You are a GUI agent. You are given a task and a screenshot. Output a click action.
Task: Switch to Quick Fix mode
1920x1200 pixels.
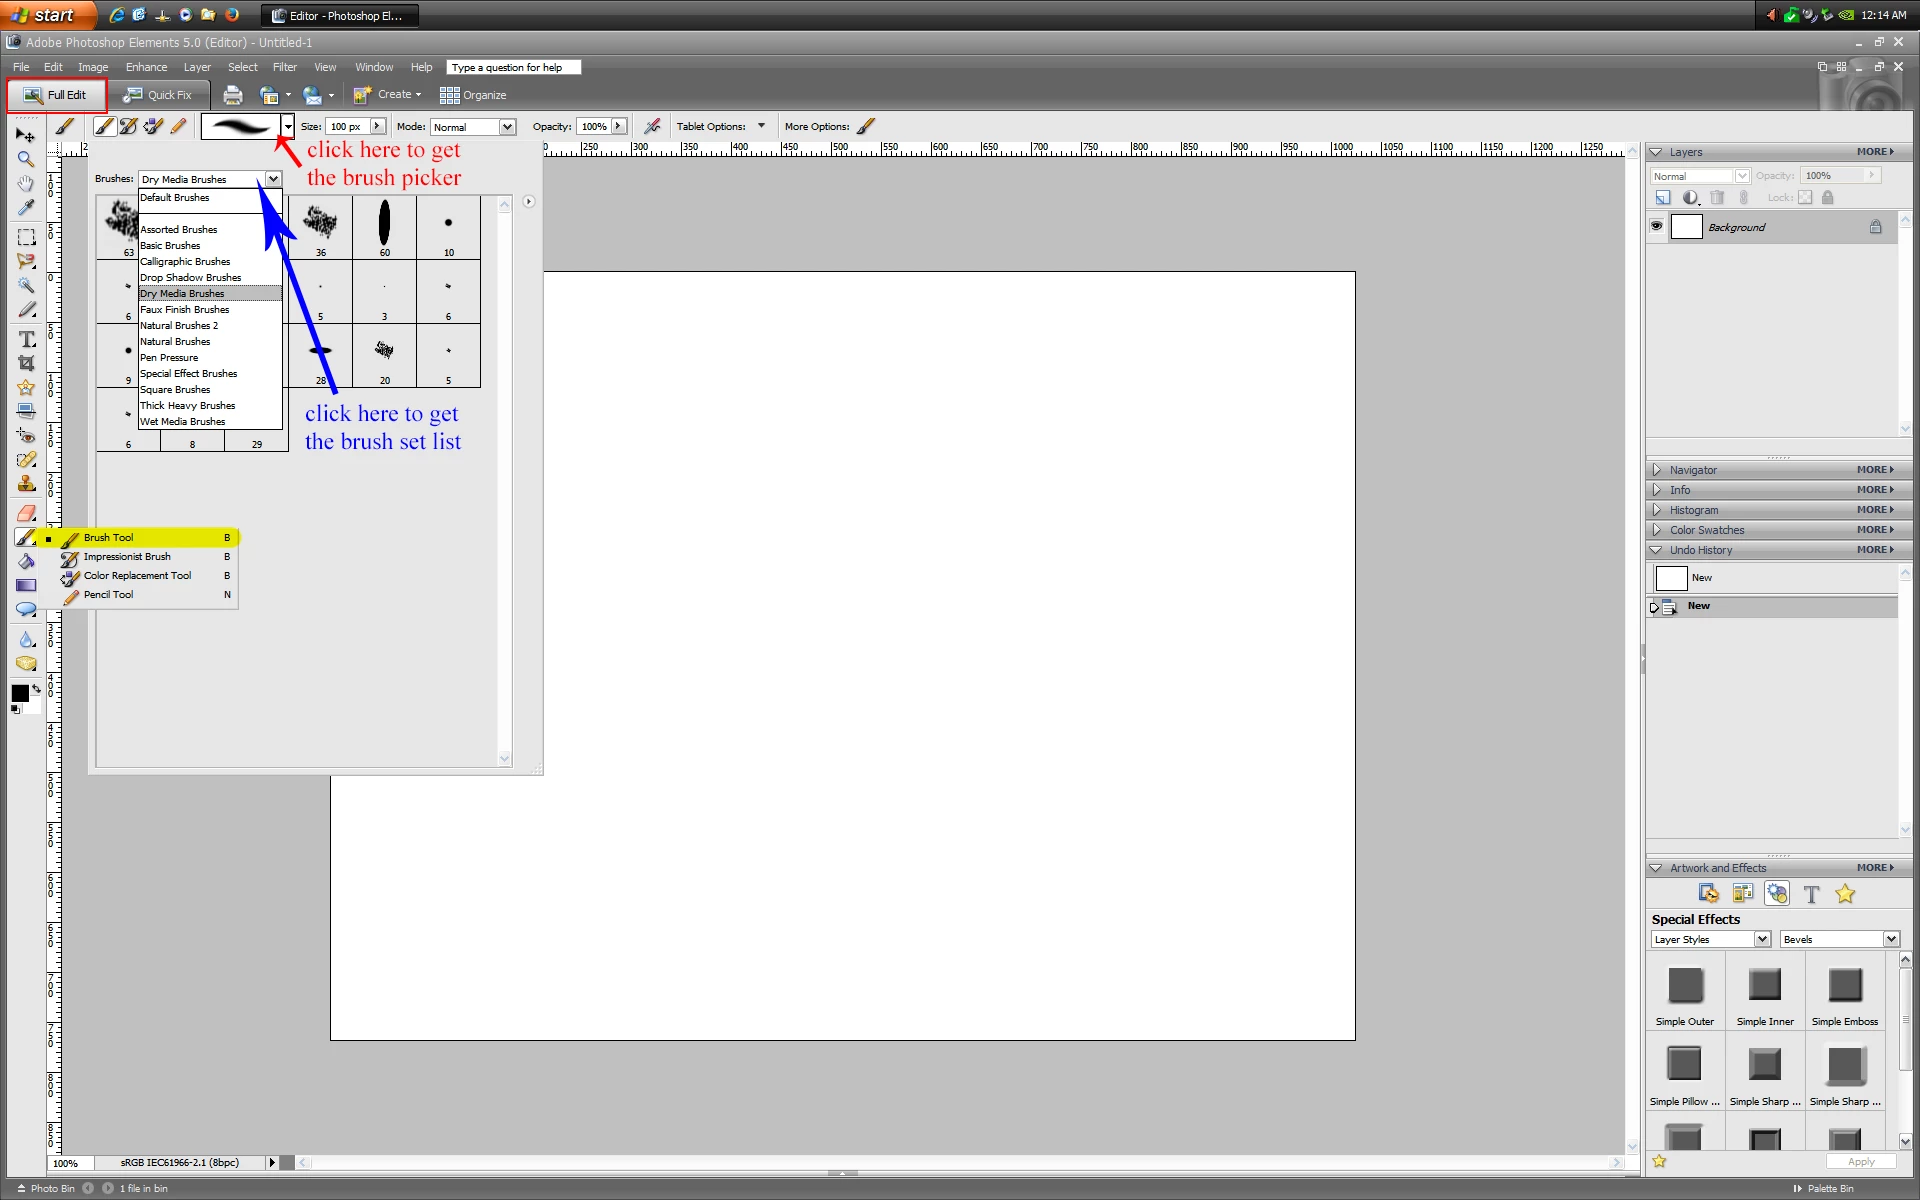click(x=158, y=95)
